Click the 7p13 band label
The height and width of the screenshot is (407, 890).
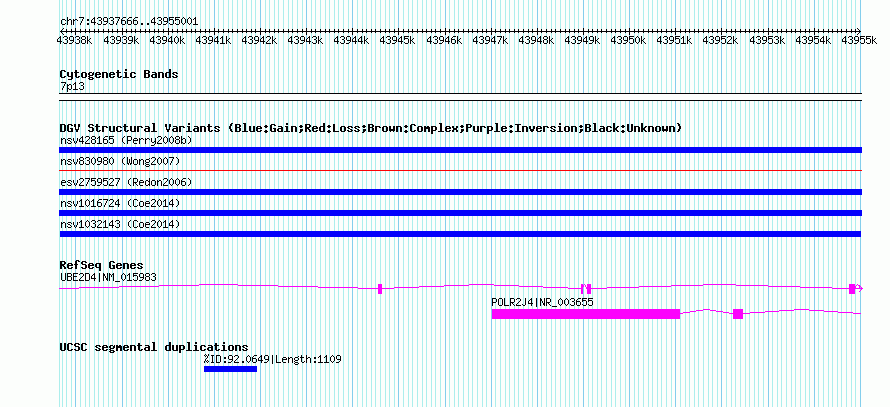coord(72,86)
